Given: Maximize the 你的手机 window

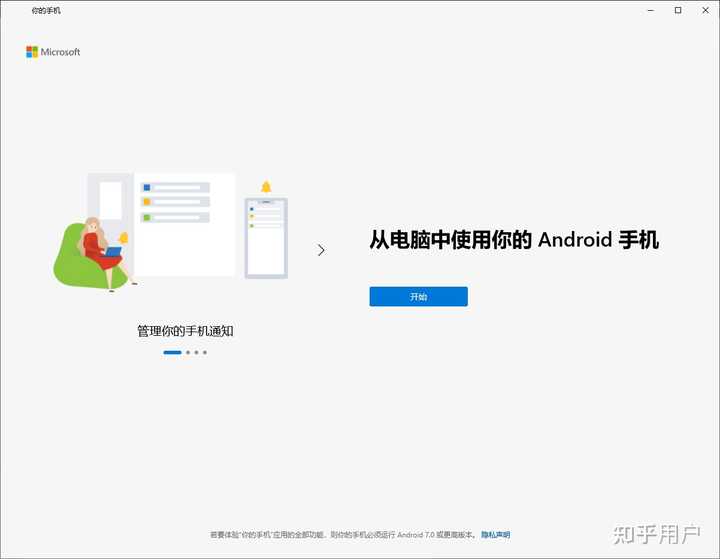Looking at the screenshot, I should point(678,10).
